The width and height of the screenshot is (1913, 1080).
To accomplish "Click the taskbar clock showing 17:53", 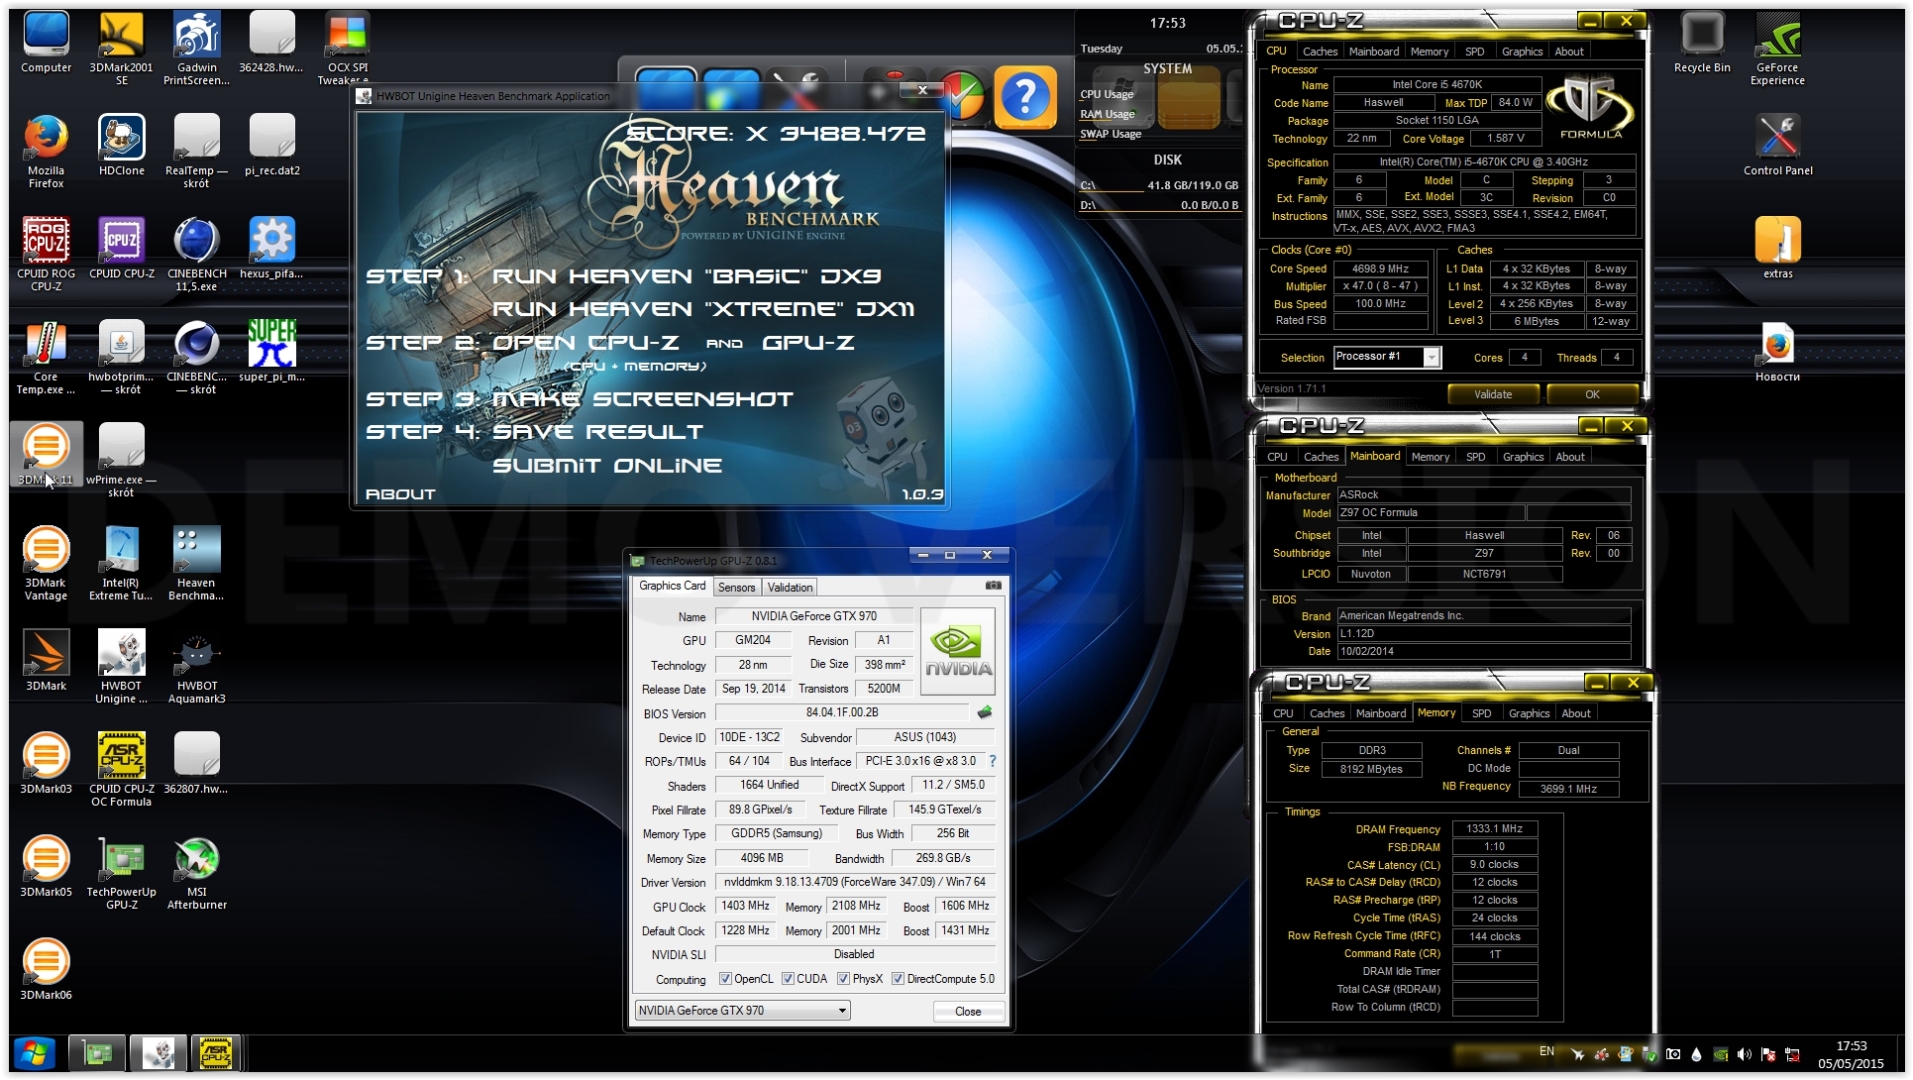I will [x=1851, y=1055].
